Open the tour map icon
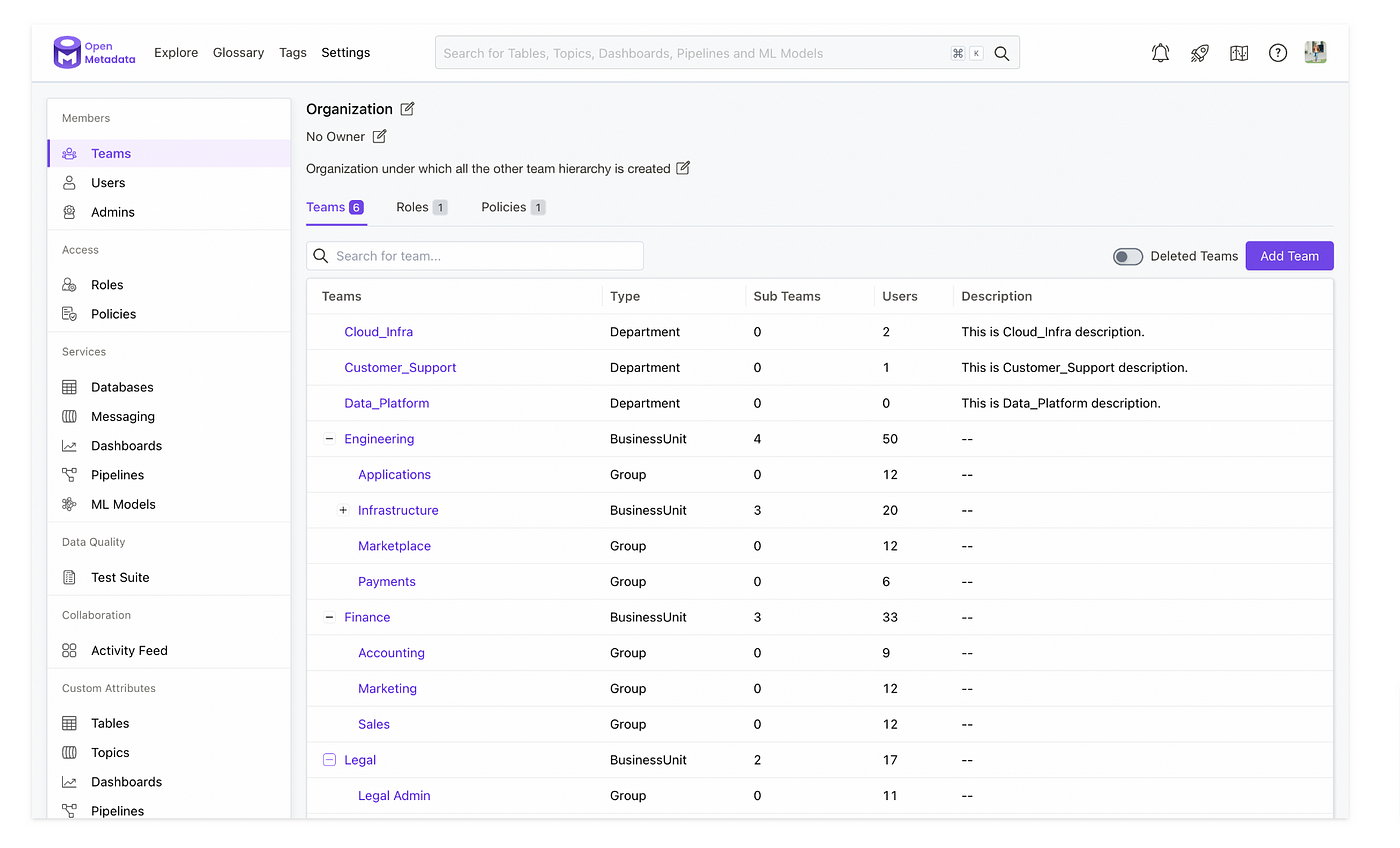Screen dimensions: 1400x848 [x=1239, y=53]
